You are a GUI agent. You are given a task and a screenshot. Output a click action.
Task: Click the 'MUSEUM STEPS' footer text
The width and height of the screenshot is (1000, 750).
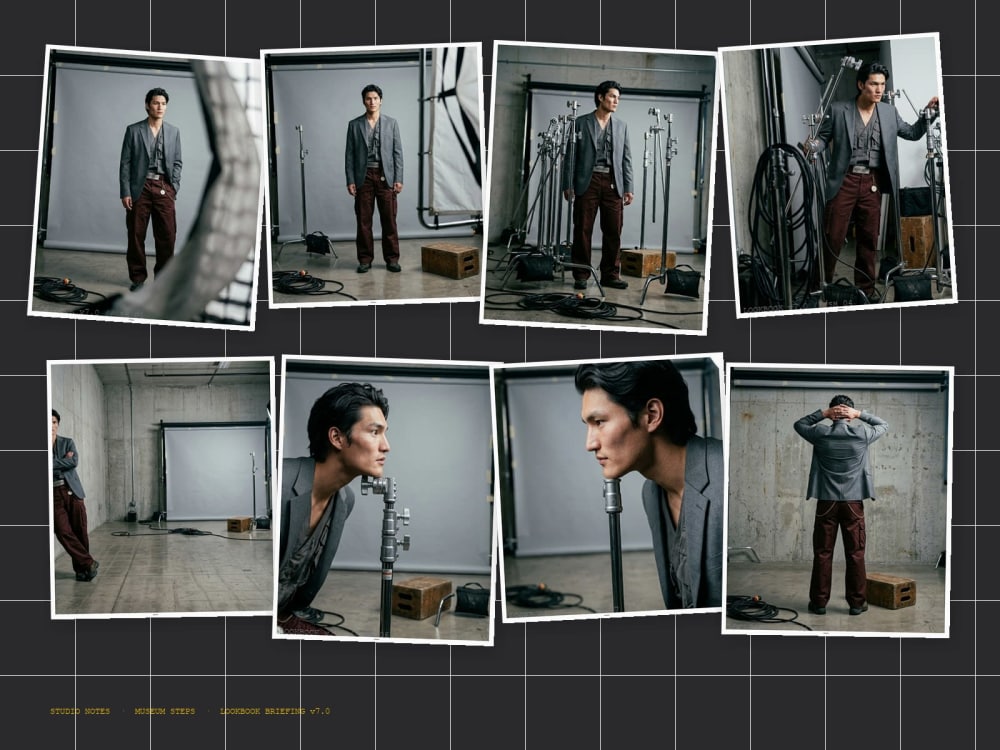pos(165,711)
